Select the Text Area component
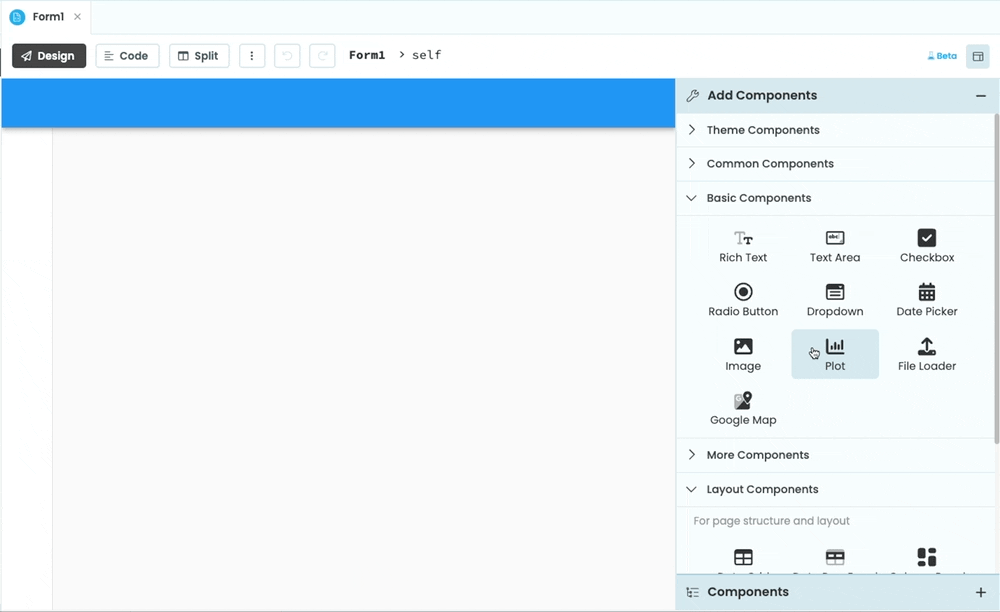The image size is (1000, 612). 835,245
